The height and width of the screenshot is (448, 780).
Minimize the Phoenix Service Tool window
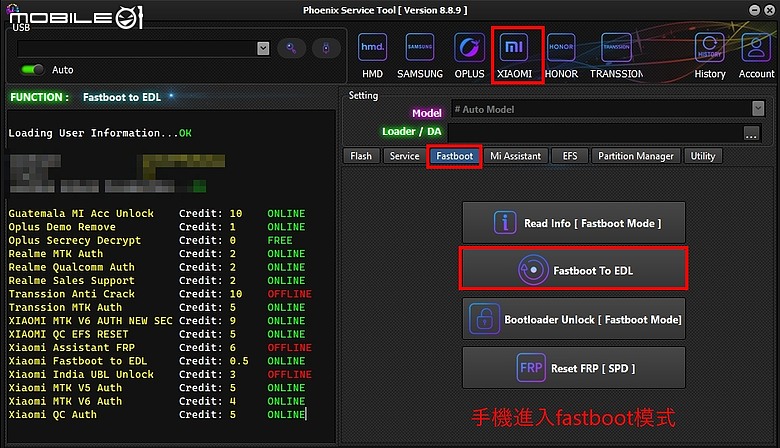[755, 10]
